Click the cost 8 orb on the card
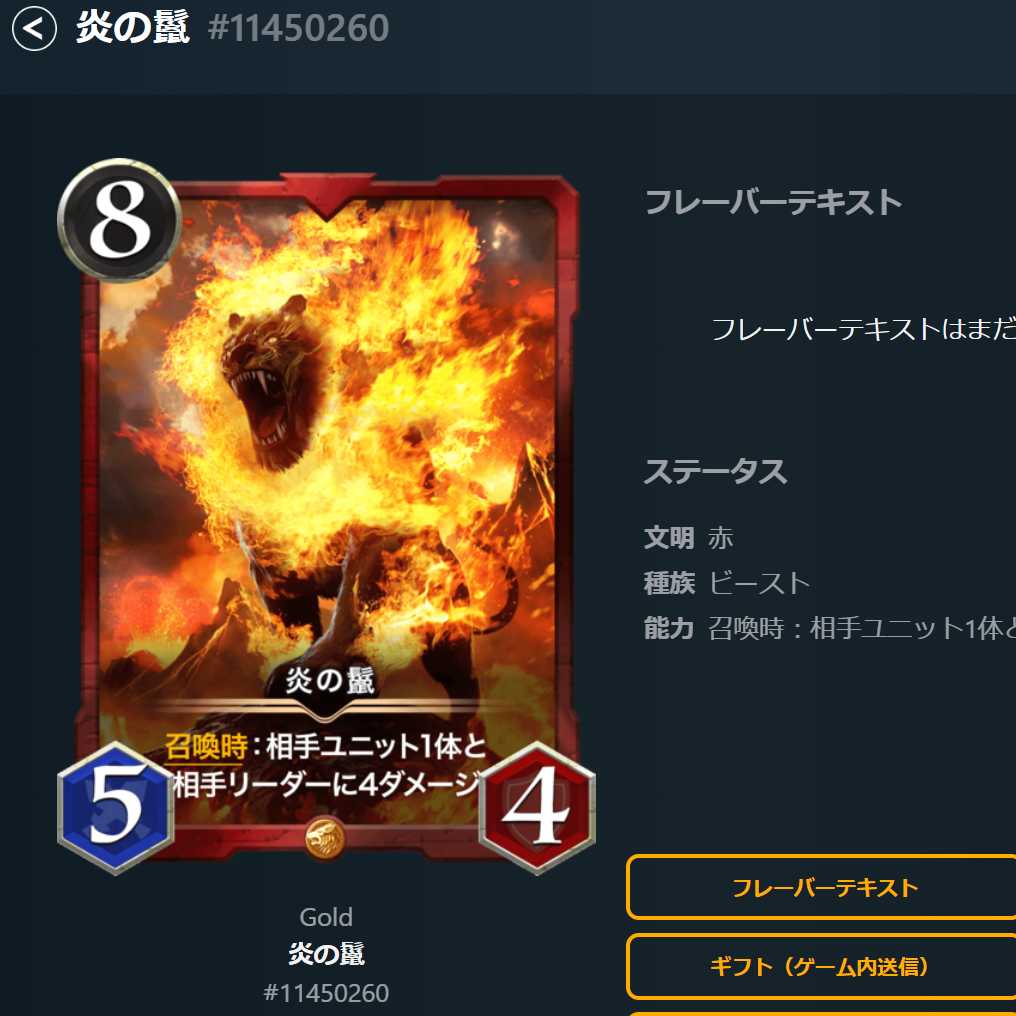Screen dimensions: 1016x1016 click(x=119, y=220)
